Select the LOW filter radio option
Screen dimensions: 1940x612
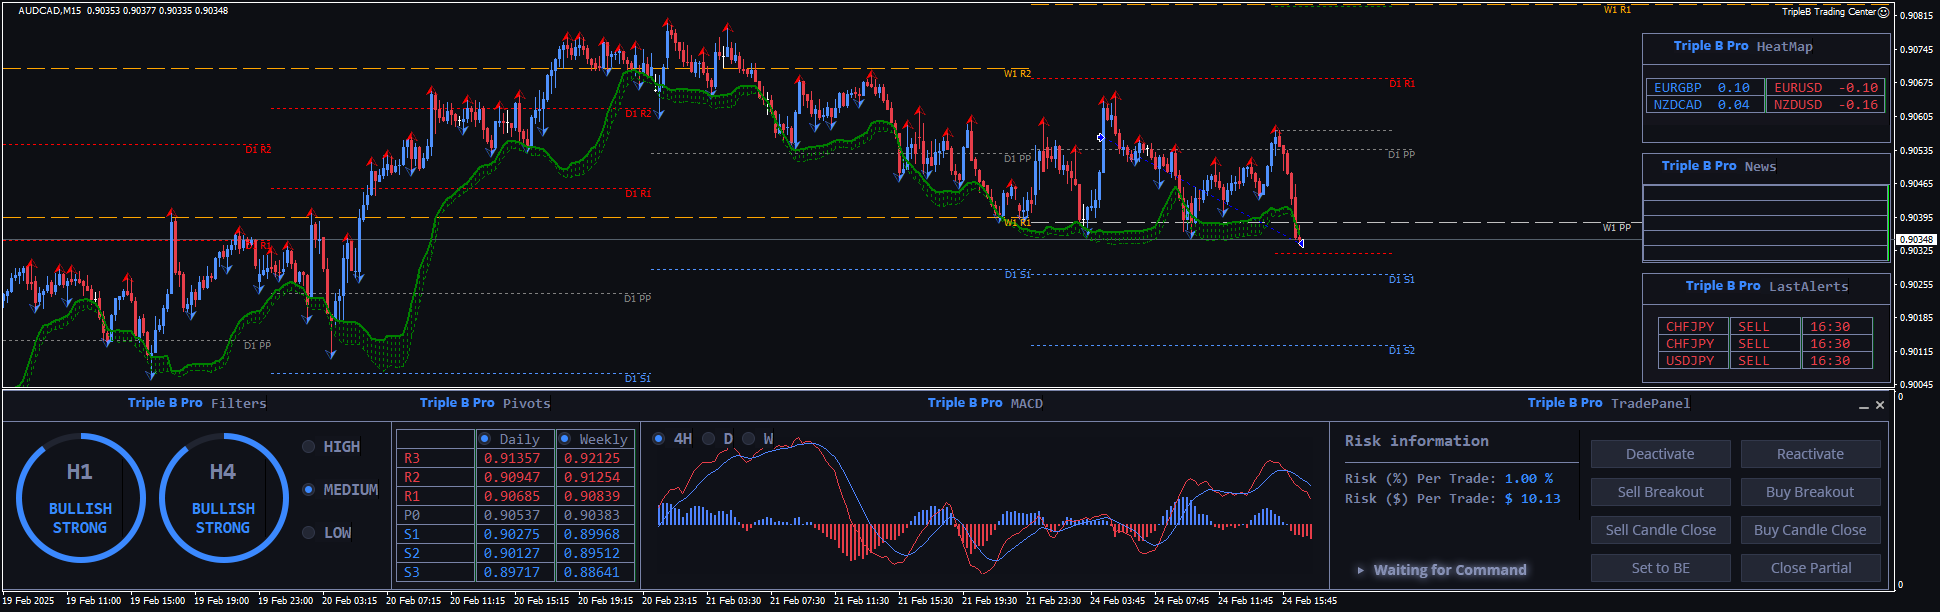coord(309,533)
